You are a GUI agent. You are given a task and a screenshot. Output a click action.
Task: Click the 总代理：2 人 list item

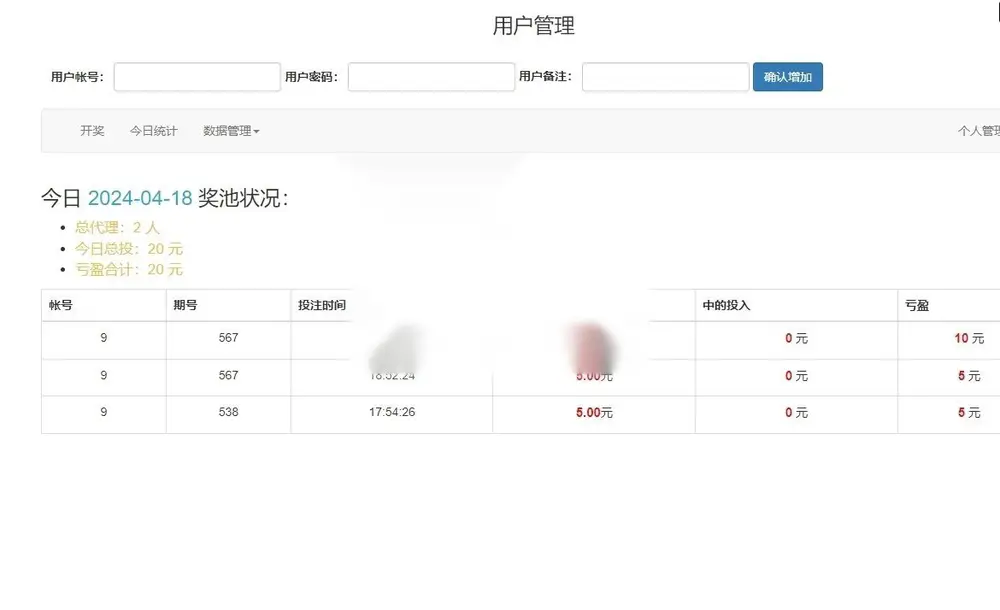[117, 227]
